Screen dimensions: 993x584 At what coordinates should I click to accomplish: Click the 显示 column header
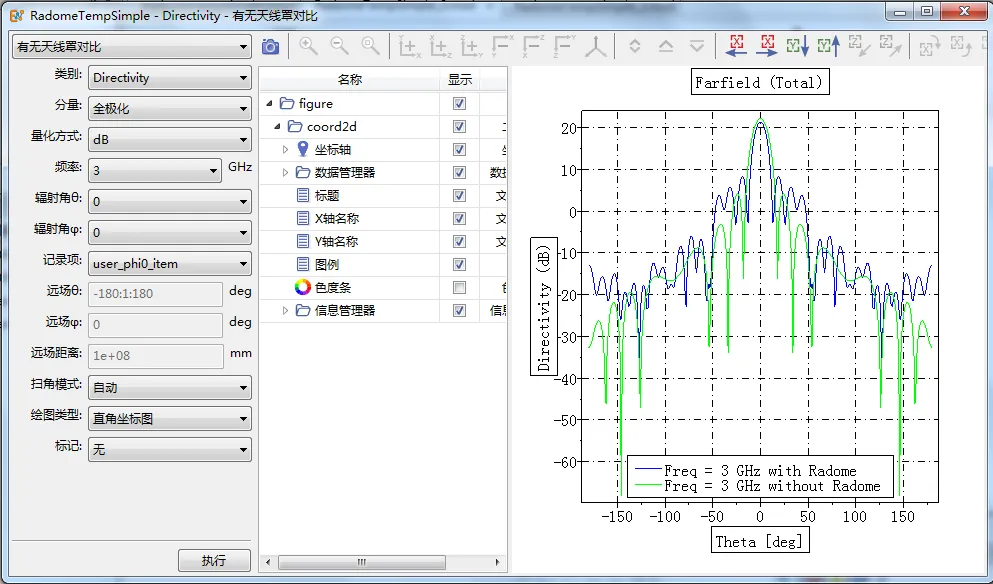click(x=460, y=80)
